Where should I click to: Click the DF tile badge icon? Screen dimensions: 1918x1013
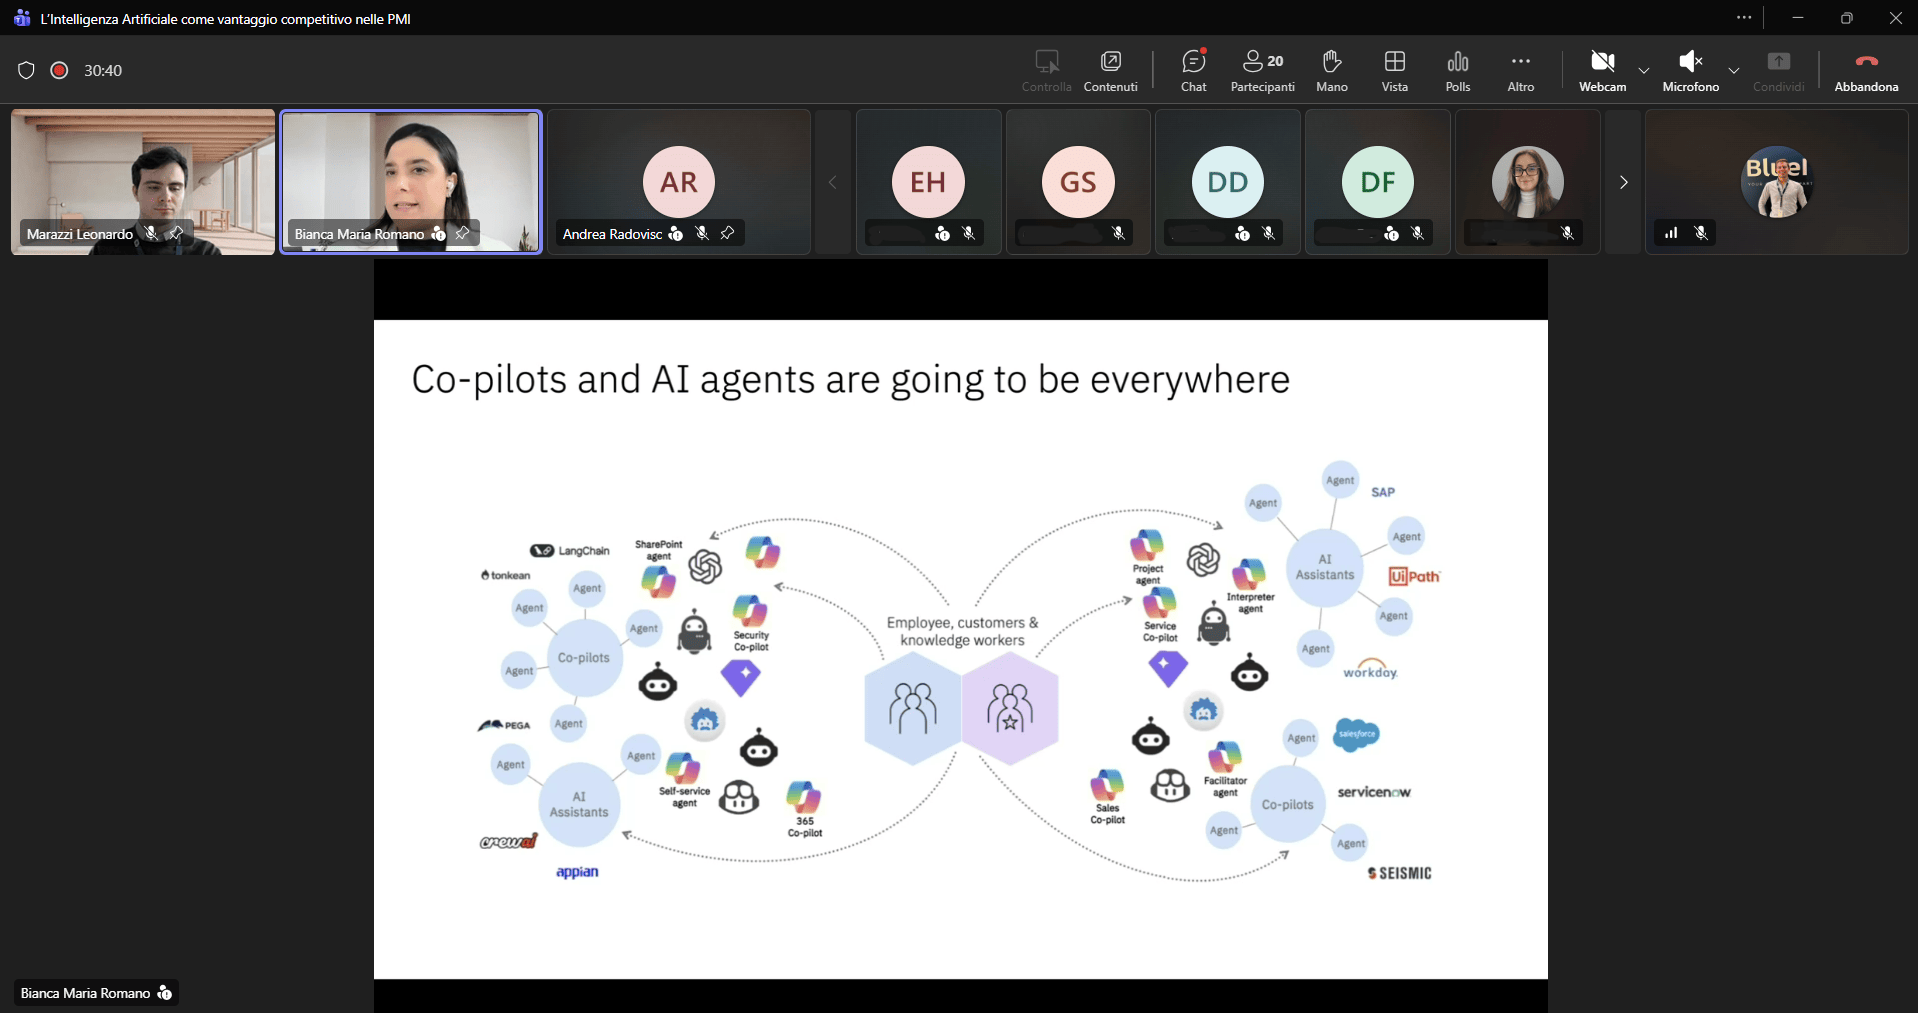(x=1391, y=234)
